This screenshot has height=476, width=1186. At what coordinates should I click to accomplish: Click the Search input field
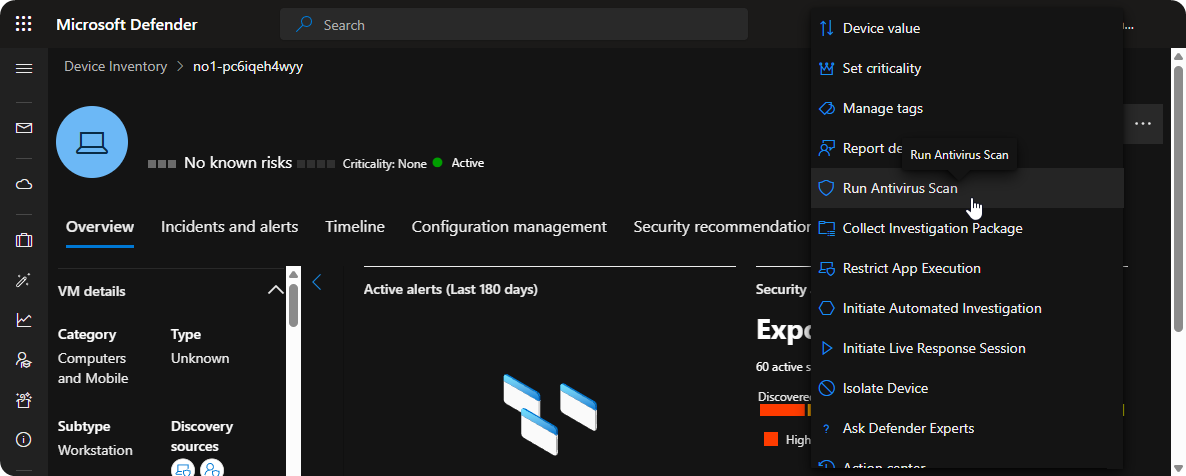513,25
